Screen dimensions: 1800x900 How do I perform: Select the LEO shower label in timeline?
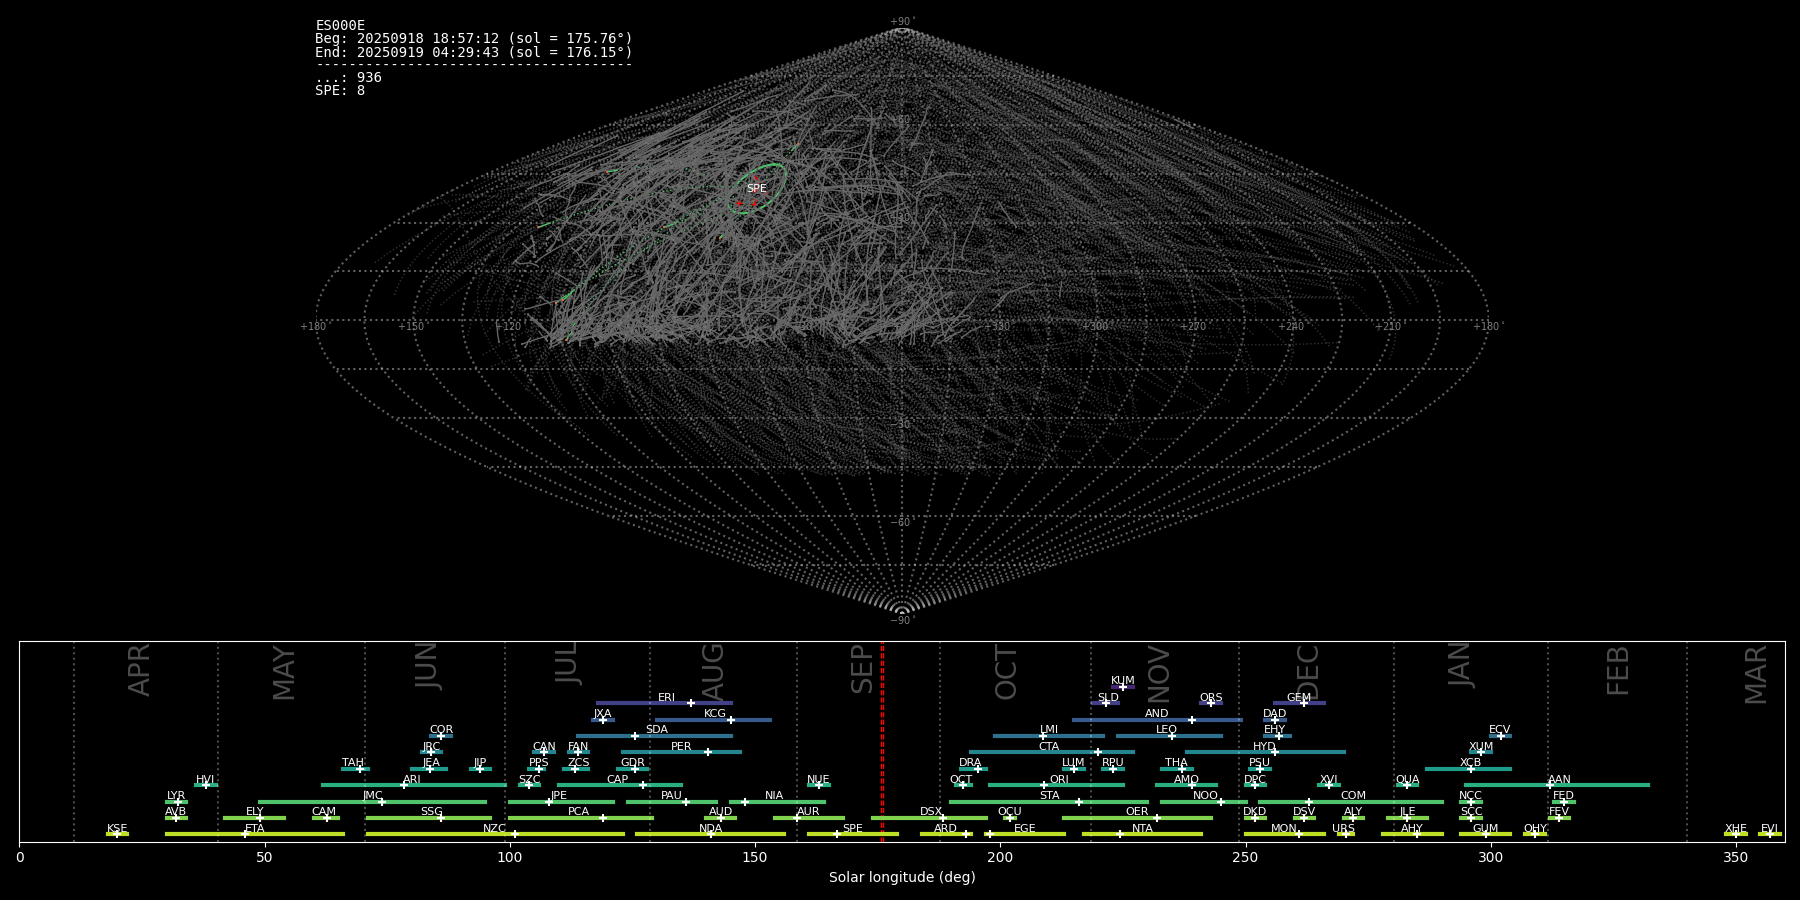coord(1166,730)
